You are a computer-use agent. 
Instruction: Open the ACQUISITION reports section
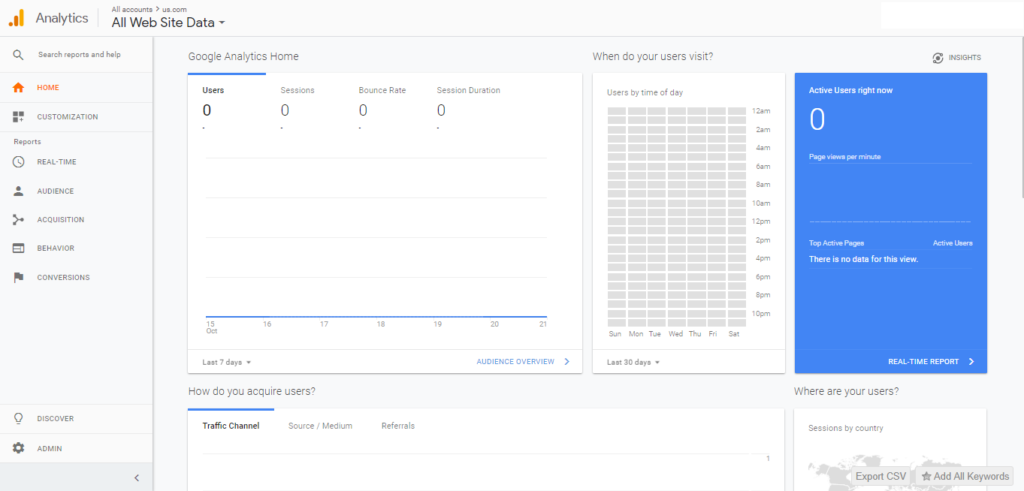[76, 220]
